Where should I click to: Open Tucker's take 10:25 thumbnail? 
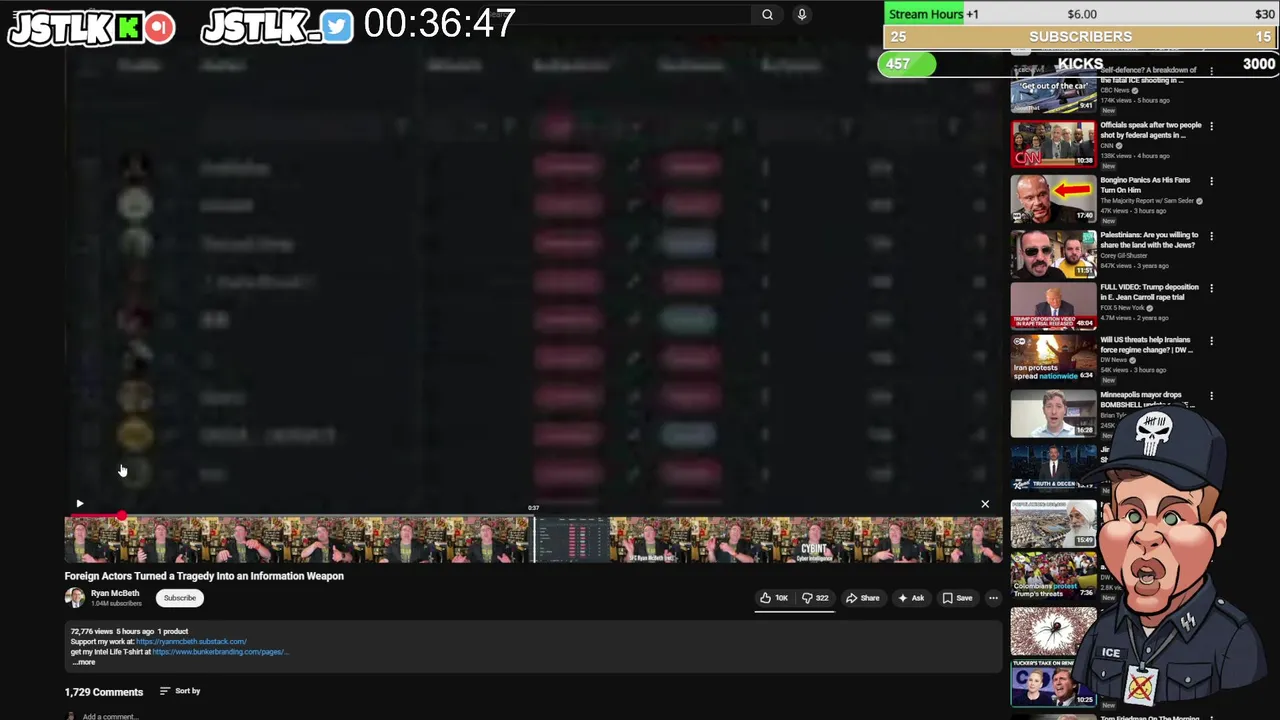tap(1053, 683)
